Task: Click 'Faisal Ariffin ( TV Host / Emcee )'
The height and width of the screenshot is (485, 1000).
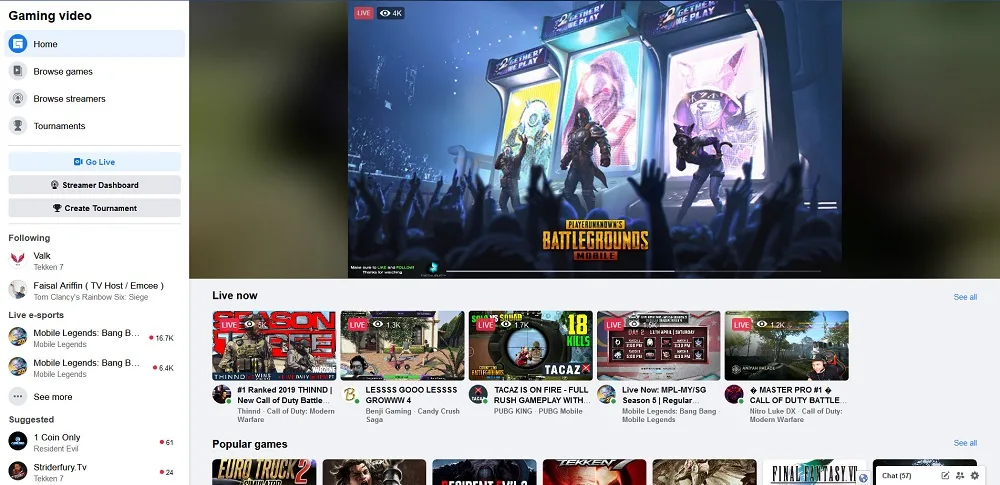Action: (x=99, y=285)
